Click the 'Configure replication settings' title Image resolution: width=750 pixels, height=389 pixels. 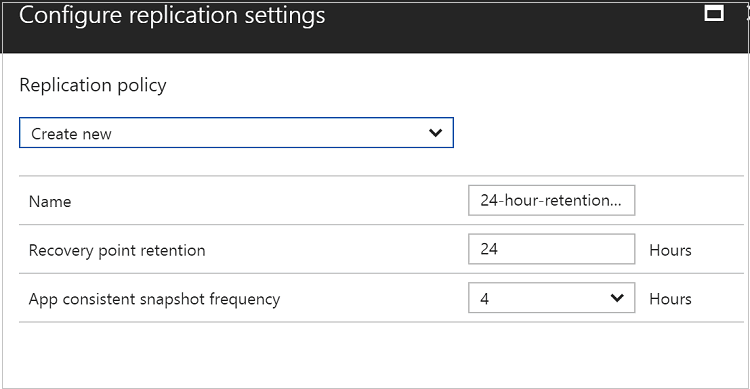click(172, 15)
